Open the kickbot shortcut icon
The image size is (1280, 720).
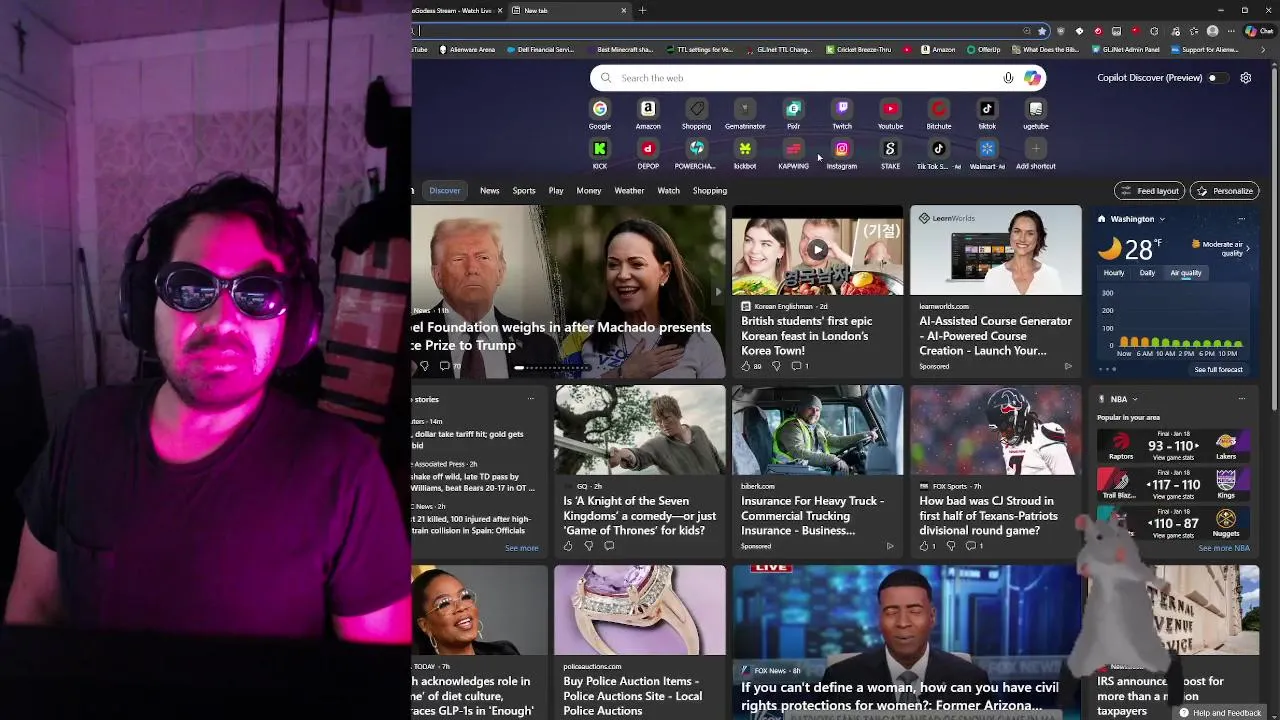[745, 148]
